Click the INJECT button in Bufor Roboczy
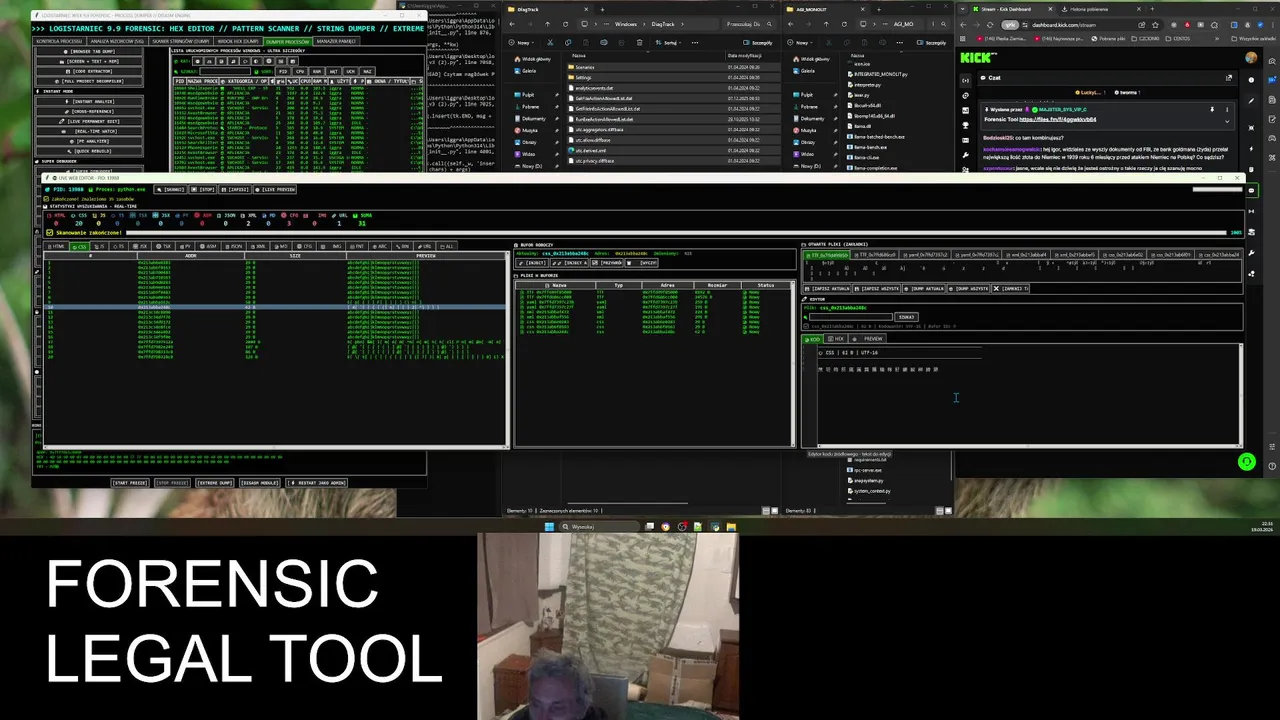The image size is (1280, 720). coord(533,263)
